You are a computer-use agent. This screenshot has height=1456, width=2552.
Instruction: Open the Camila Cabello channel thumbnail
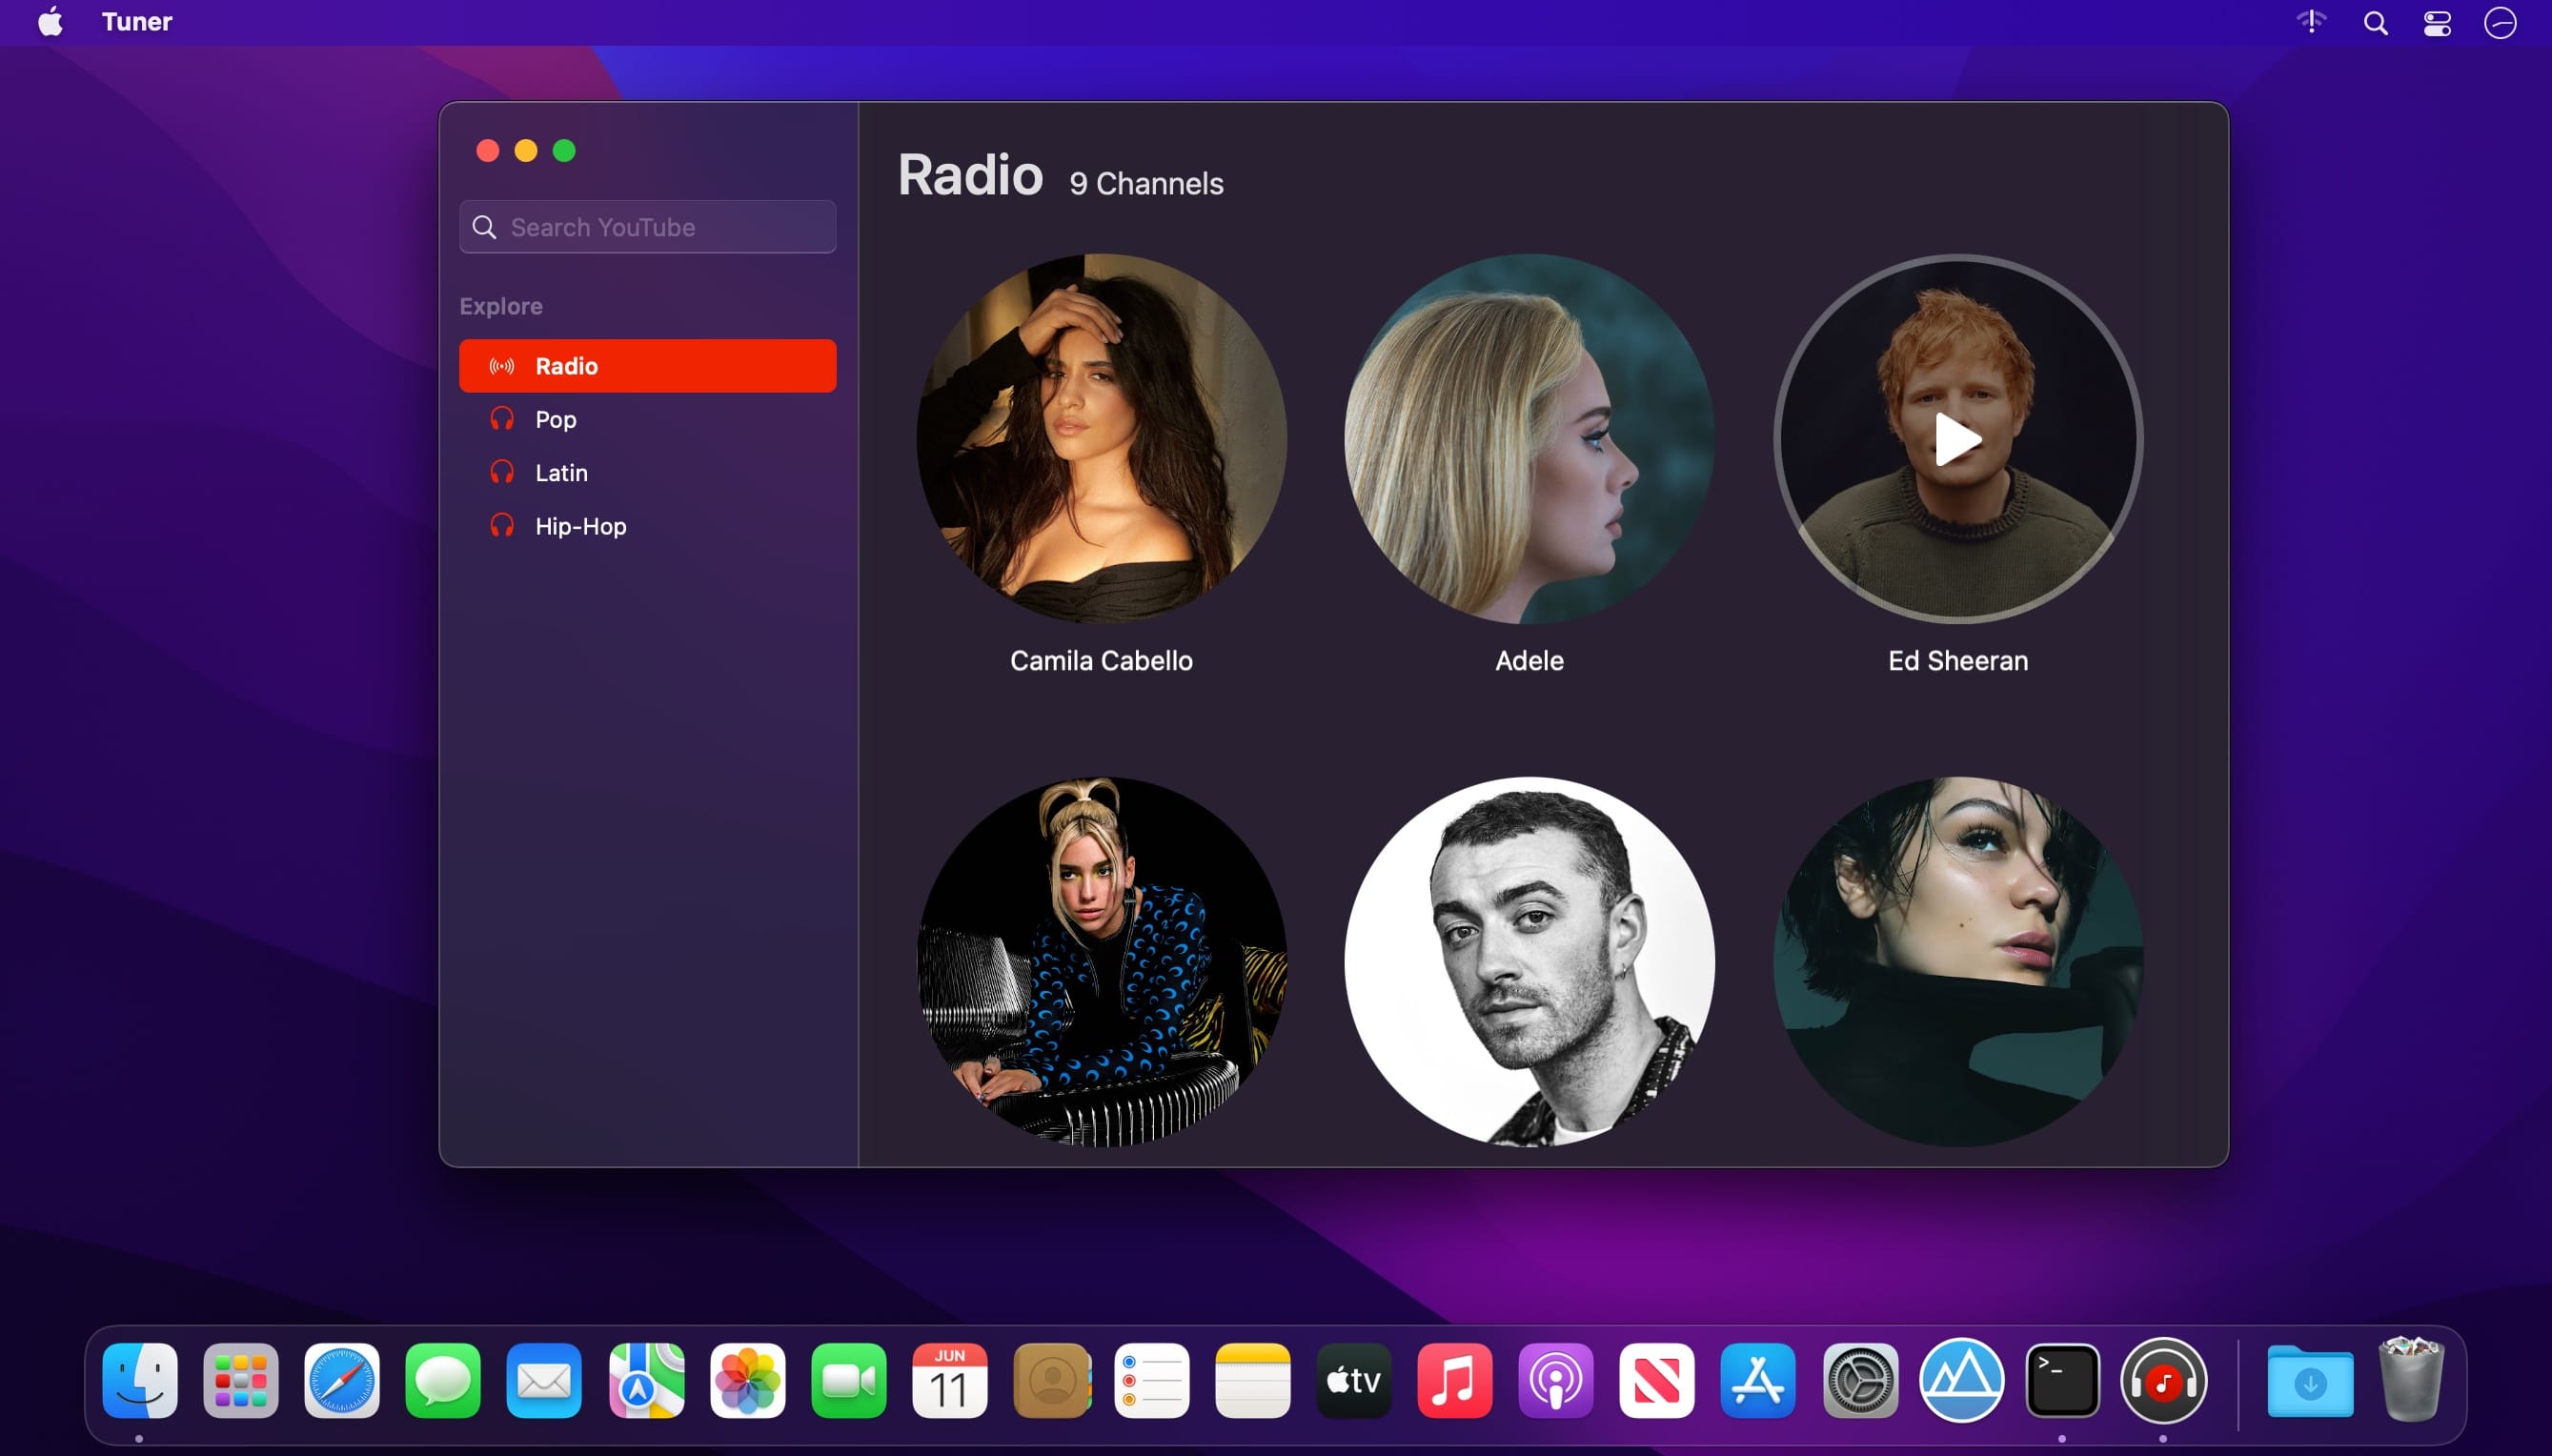1101,439
